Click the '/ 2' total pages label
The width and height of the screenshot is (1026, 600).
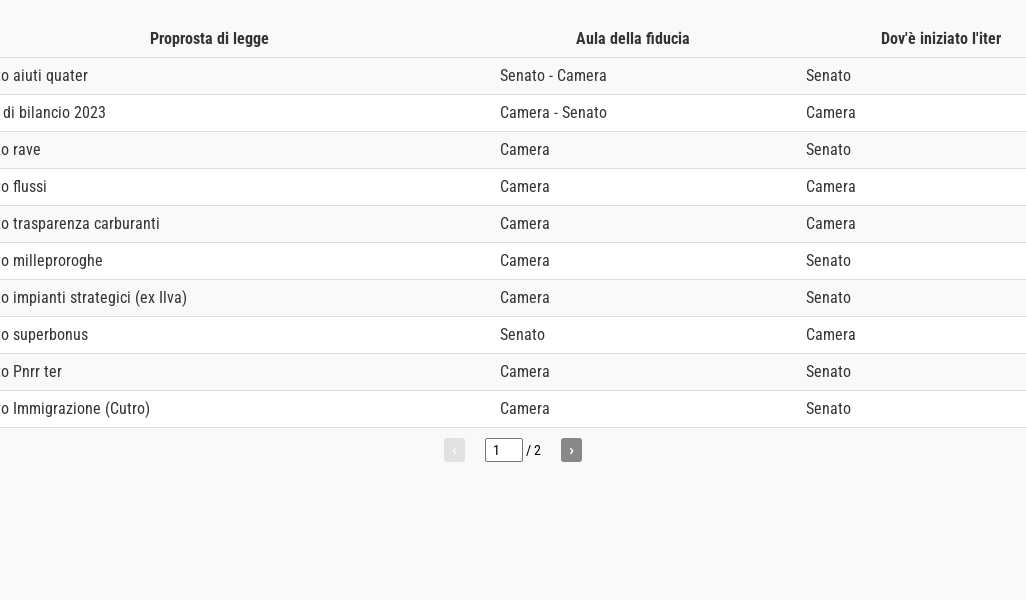tap(534, 451)
